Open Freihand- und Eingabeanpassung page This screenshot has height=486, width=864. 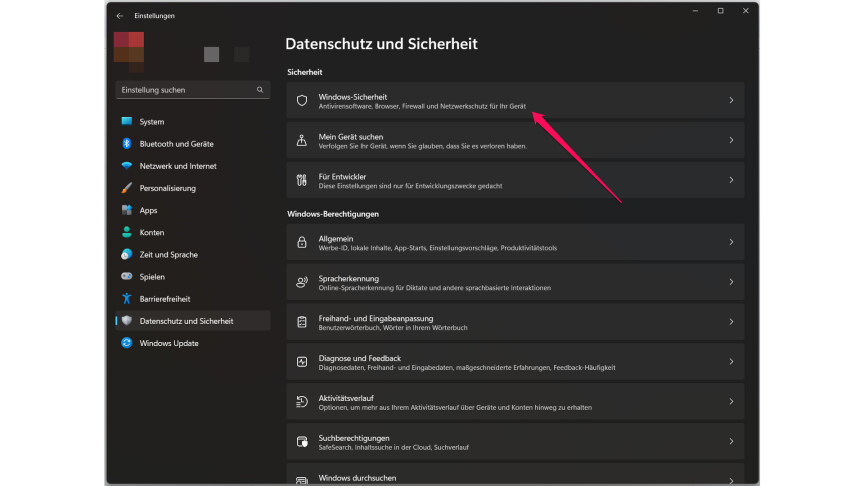point(515,322)
